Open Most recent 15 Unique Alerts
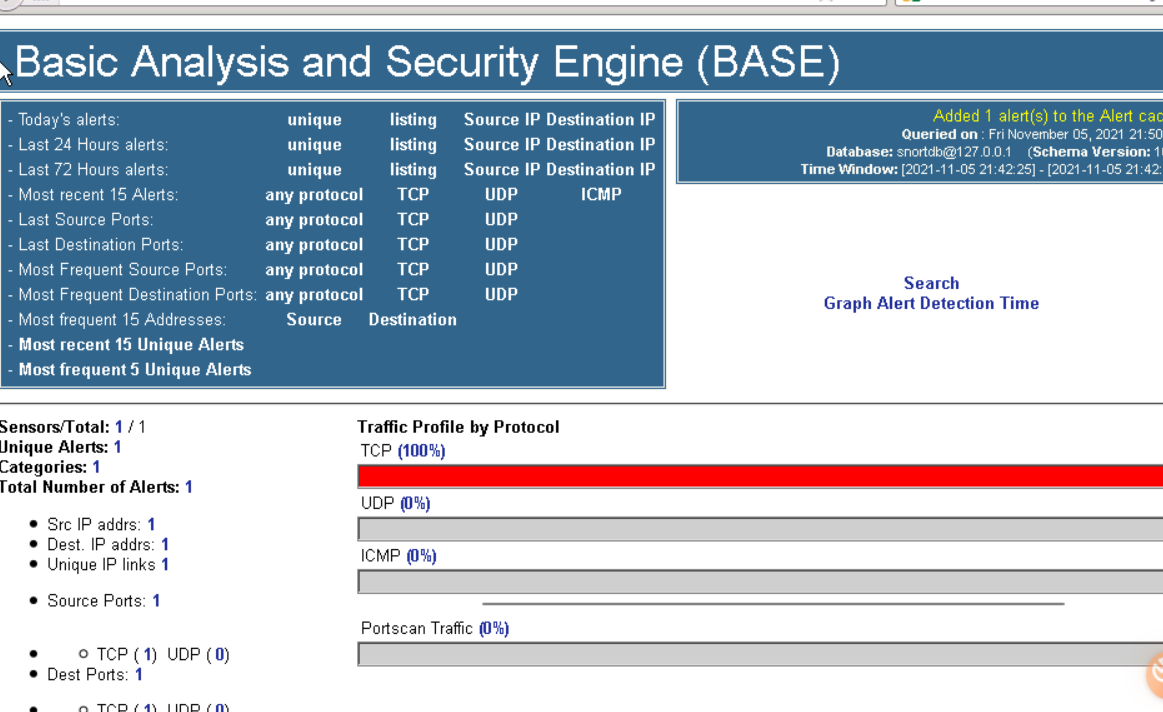This screenshot has width=1163, height=712. point(131,346)
